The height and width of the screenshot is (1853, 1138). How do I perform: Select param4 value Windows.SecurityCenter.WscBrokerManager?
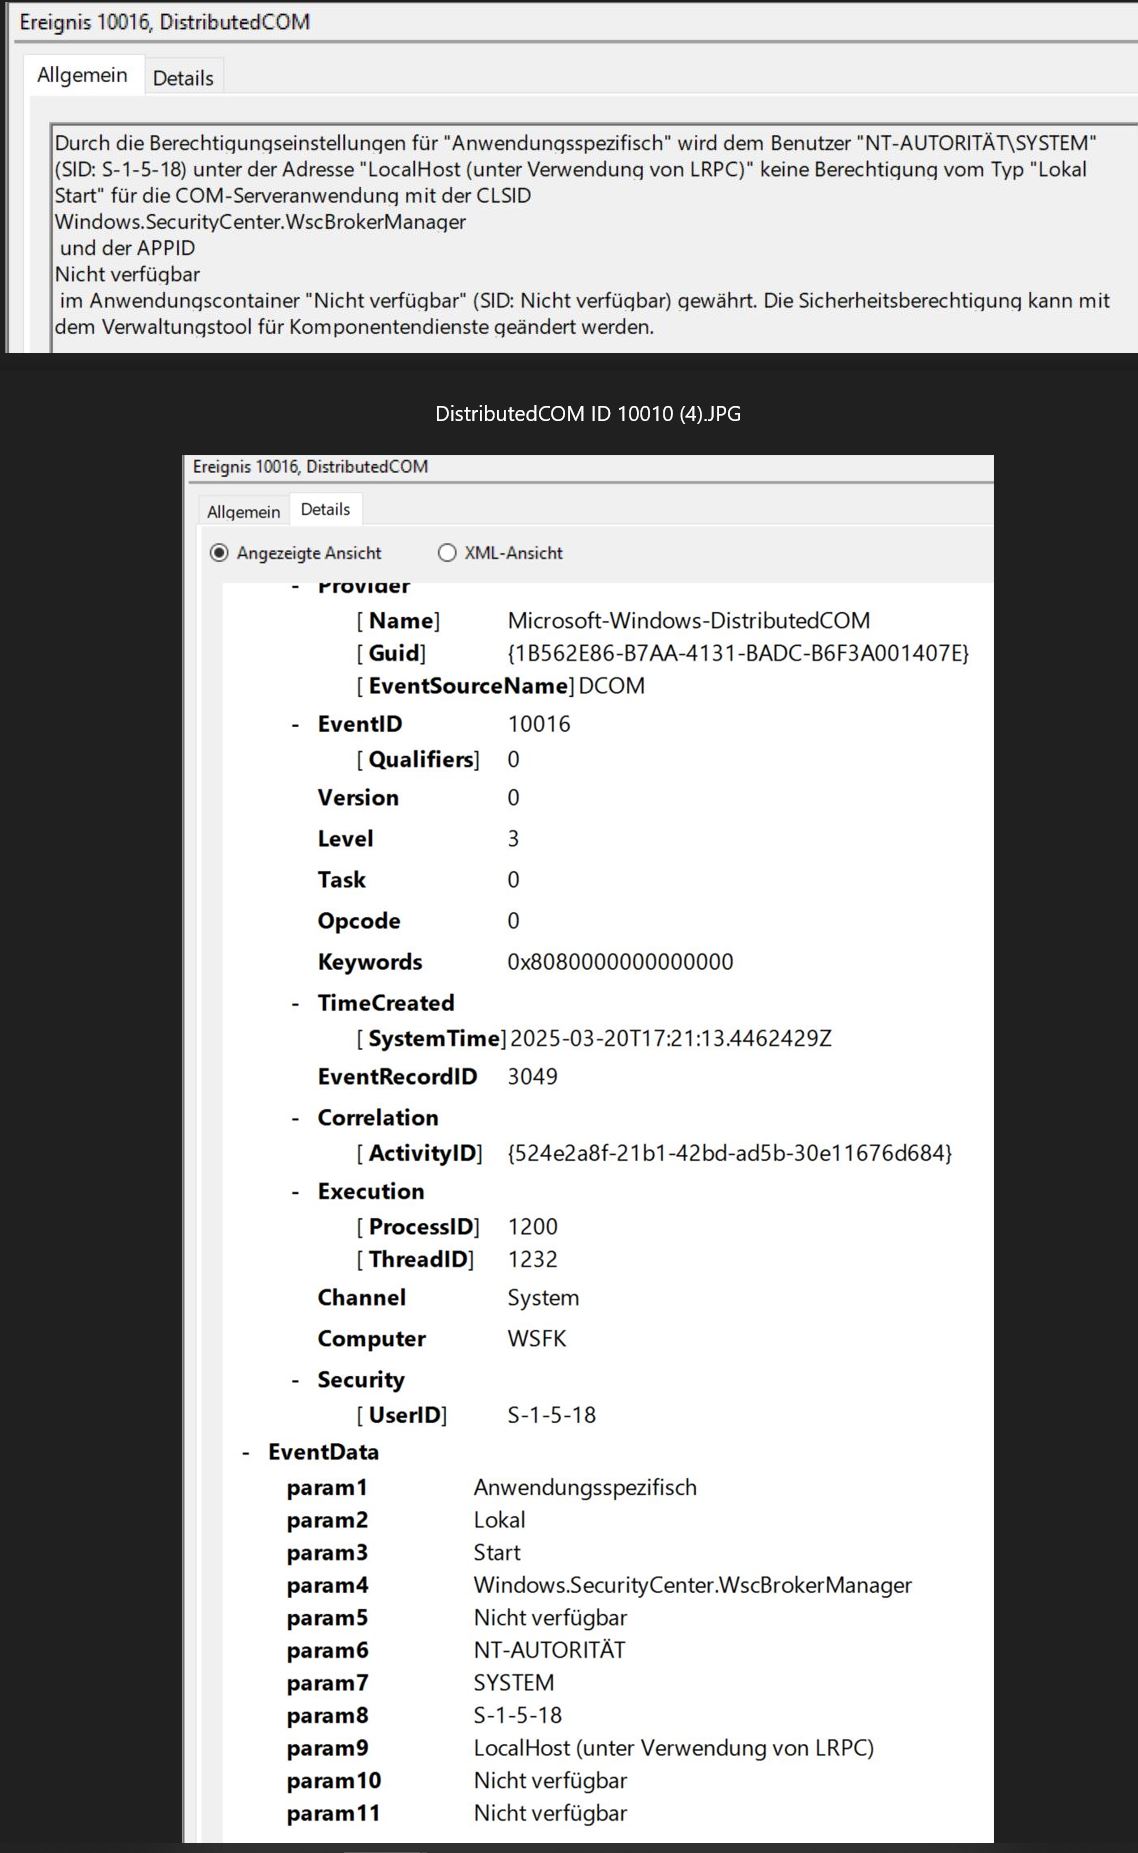pyautogui.click(x=693, y=1585)
